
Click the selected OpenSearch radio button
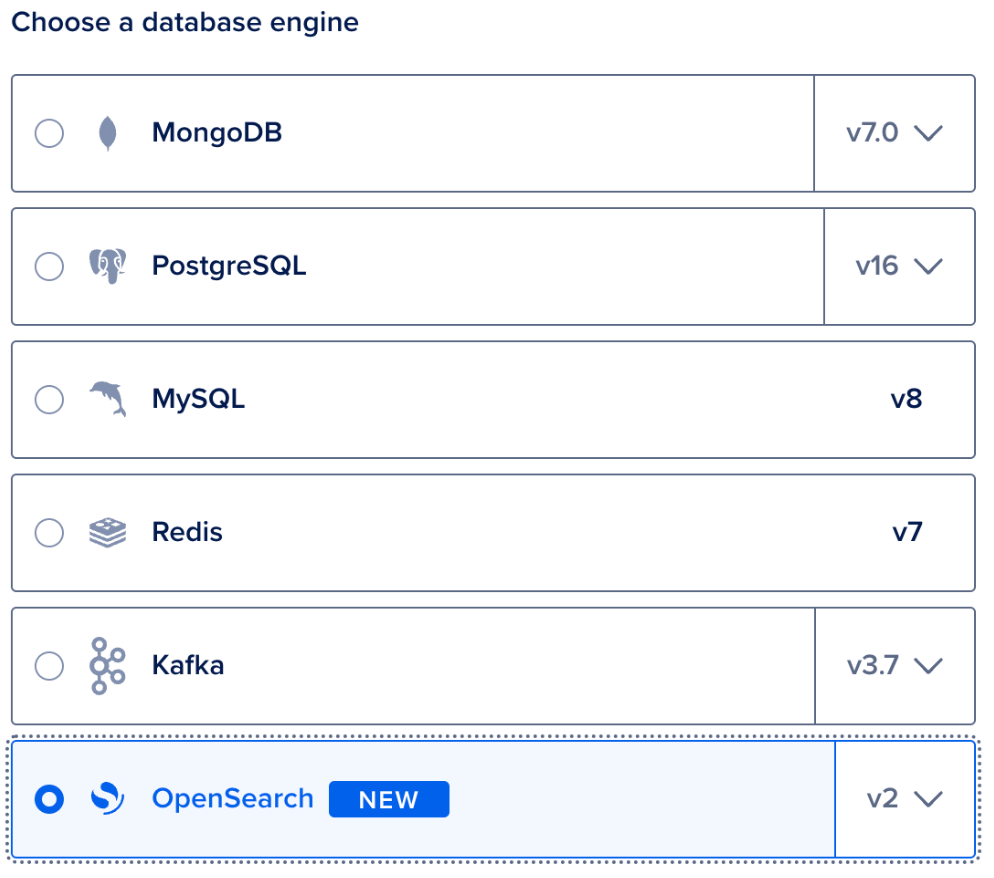coord(49,799)
